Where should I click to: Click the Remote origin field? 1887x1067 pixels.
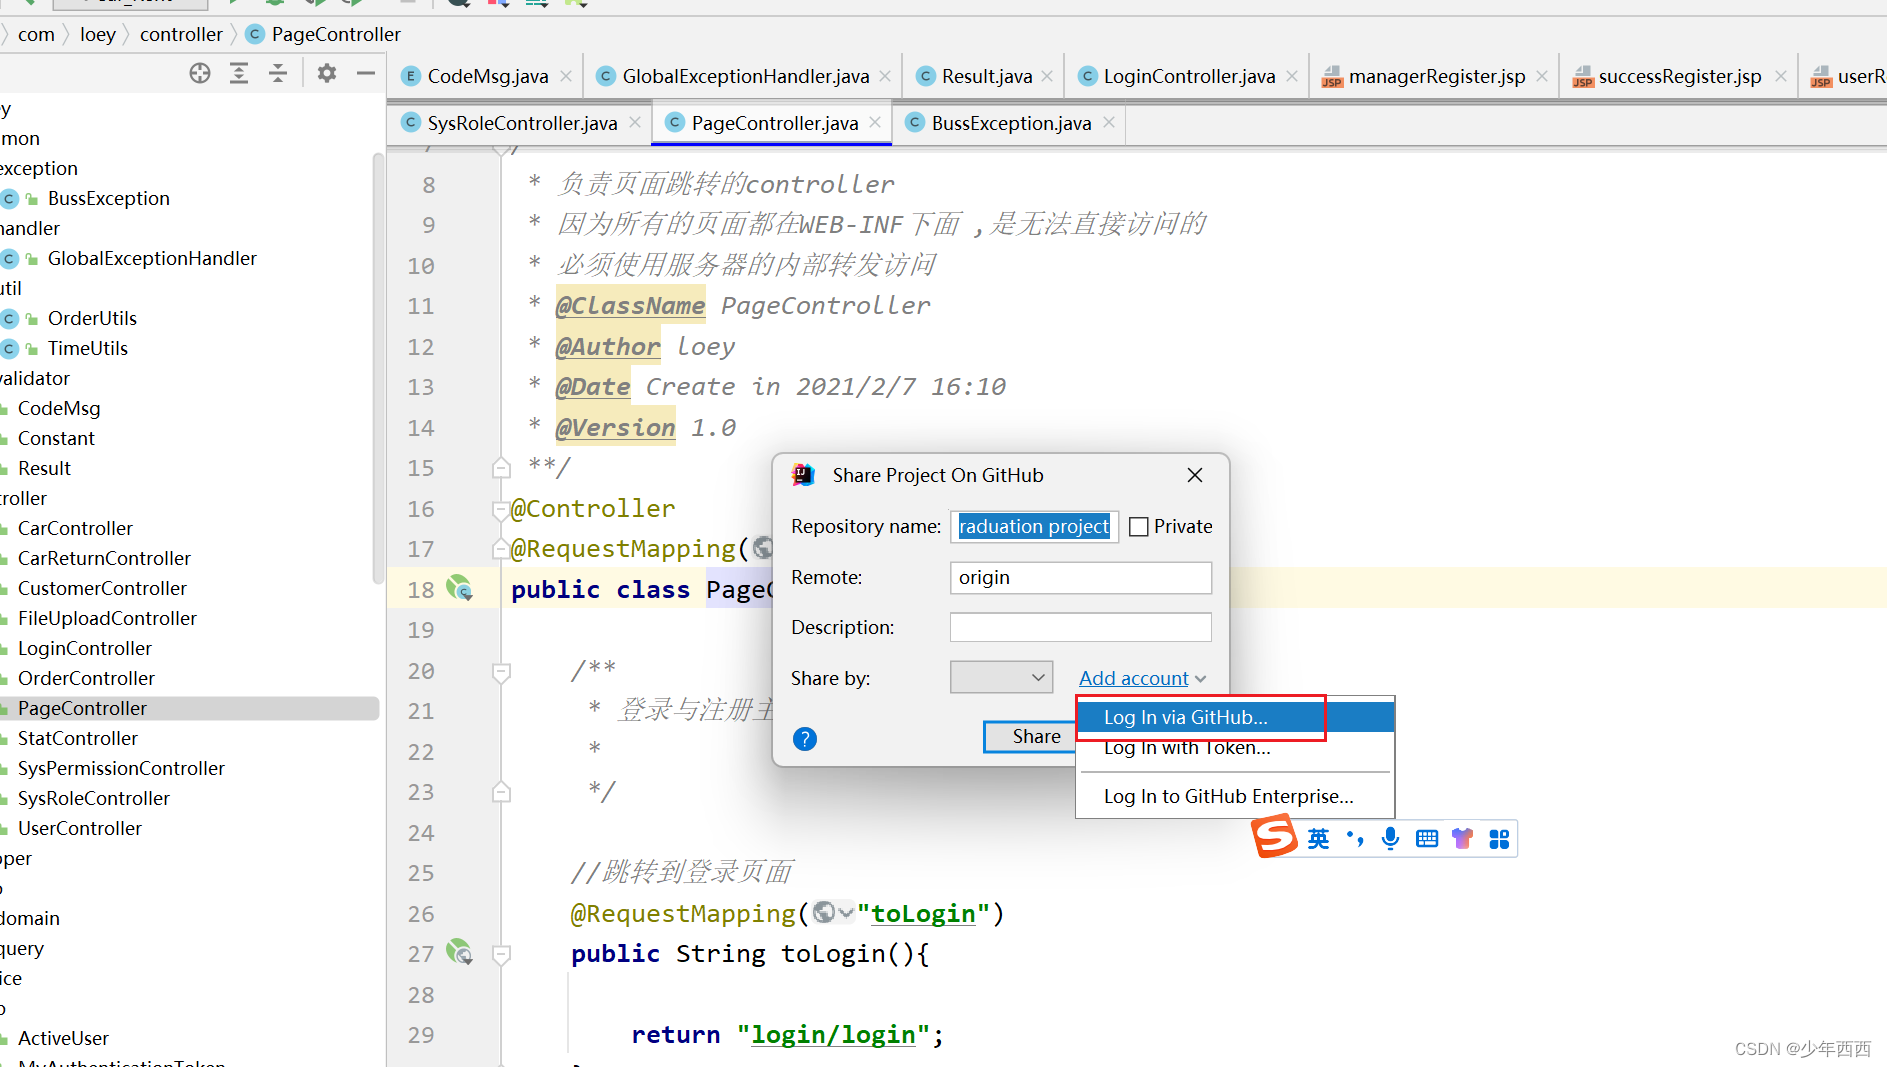[x=1080, y=577]
